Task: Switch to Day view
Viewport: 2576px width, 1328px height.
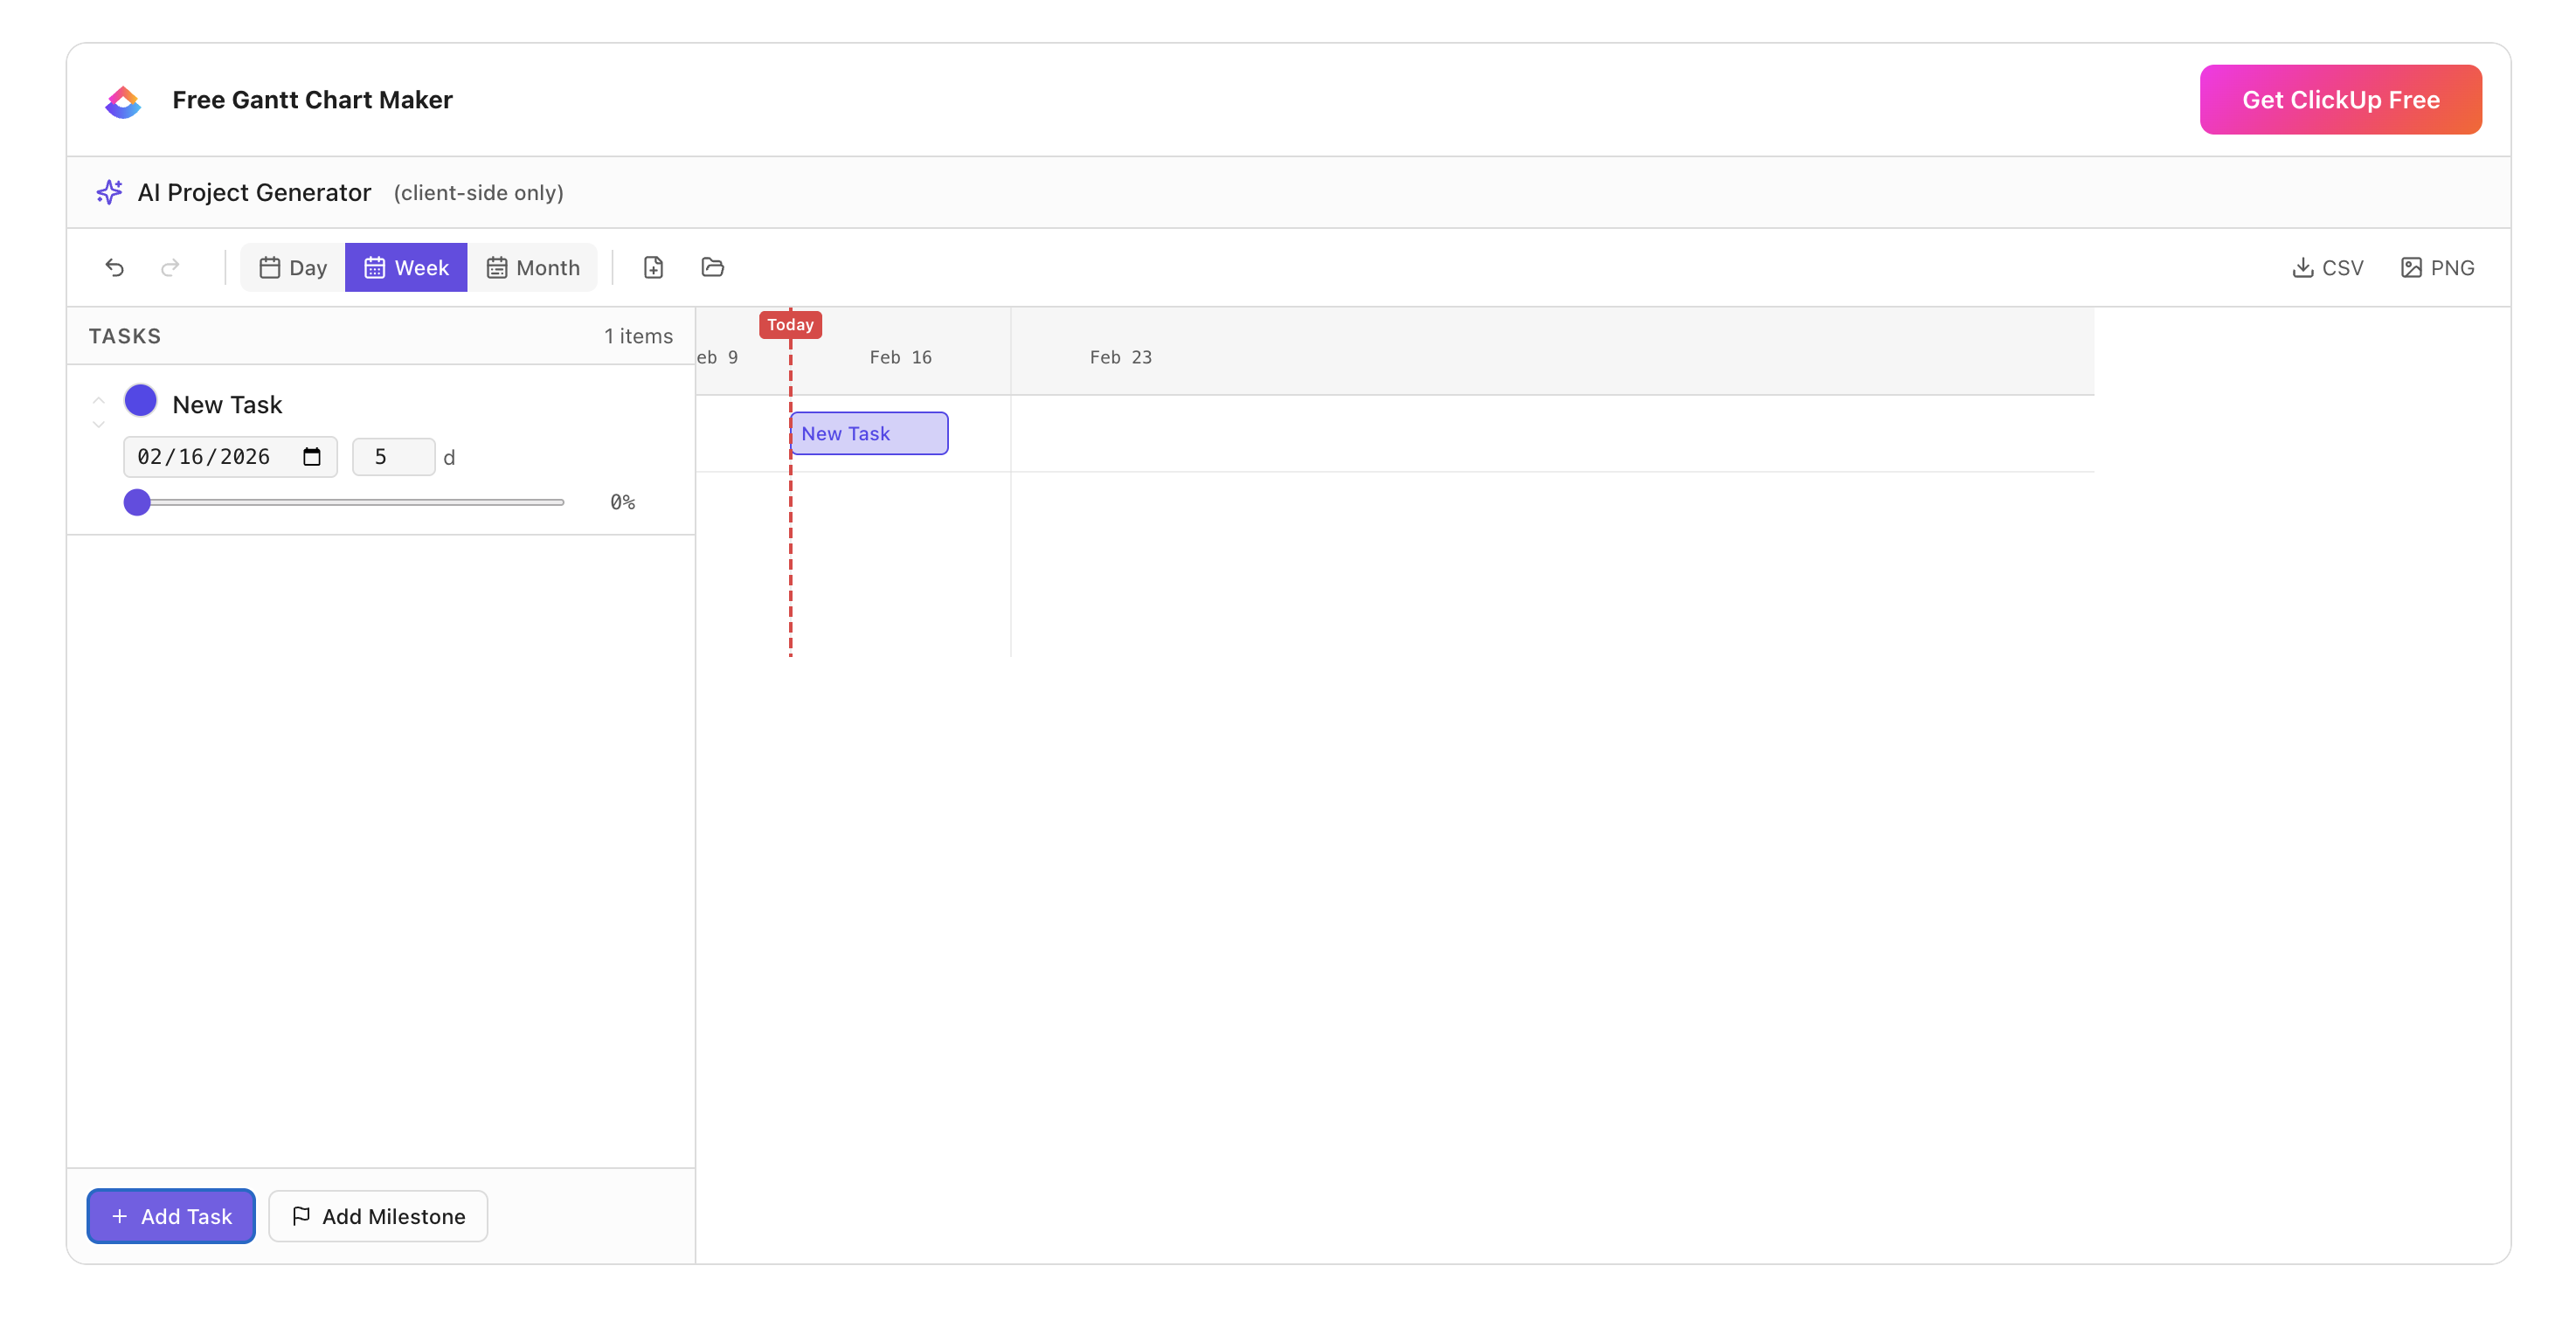Action: (291, 267)
